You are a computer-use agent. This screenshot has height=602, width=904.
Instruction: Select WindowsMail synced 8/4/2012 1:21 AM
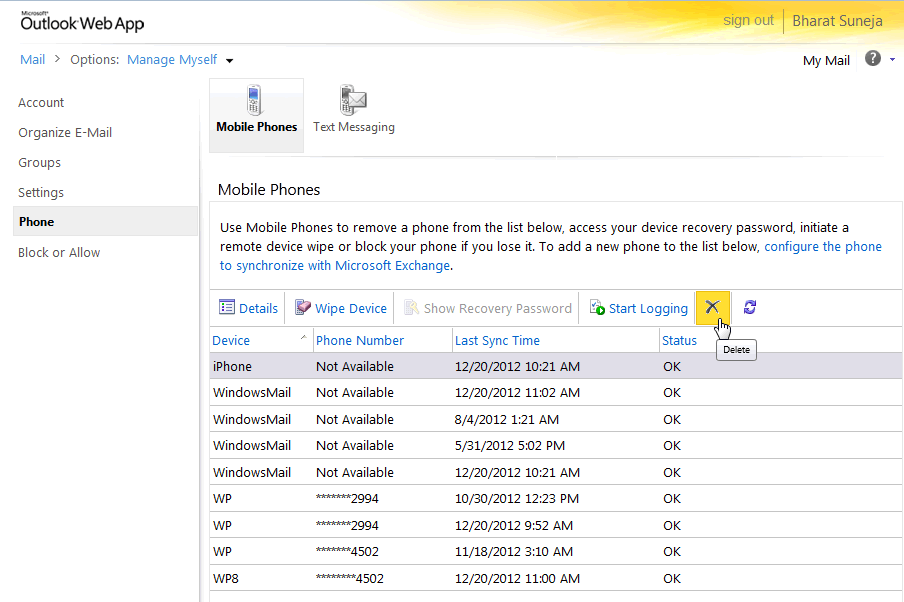pos(556,419)
